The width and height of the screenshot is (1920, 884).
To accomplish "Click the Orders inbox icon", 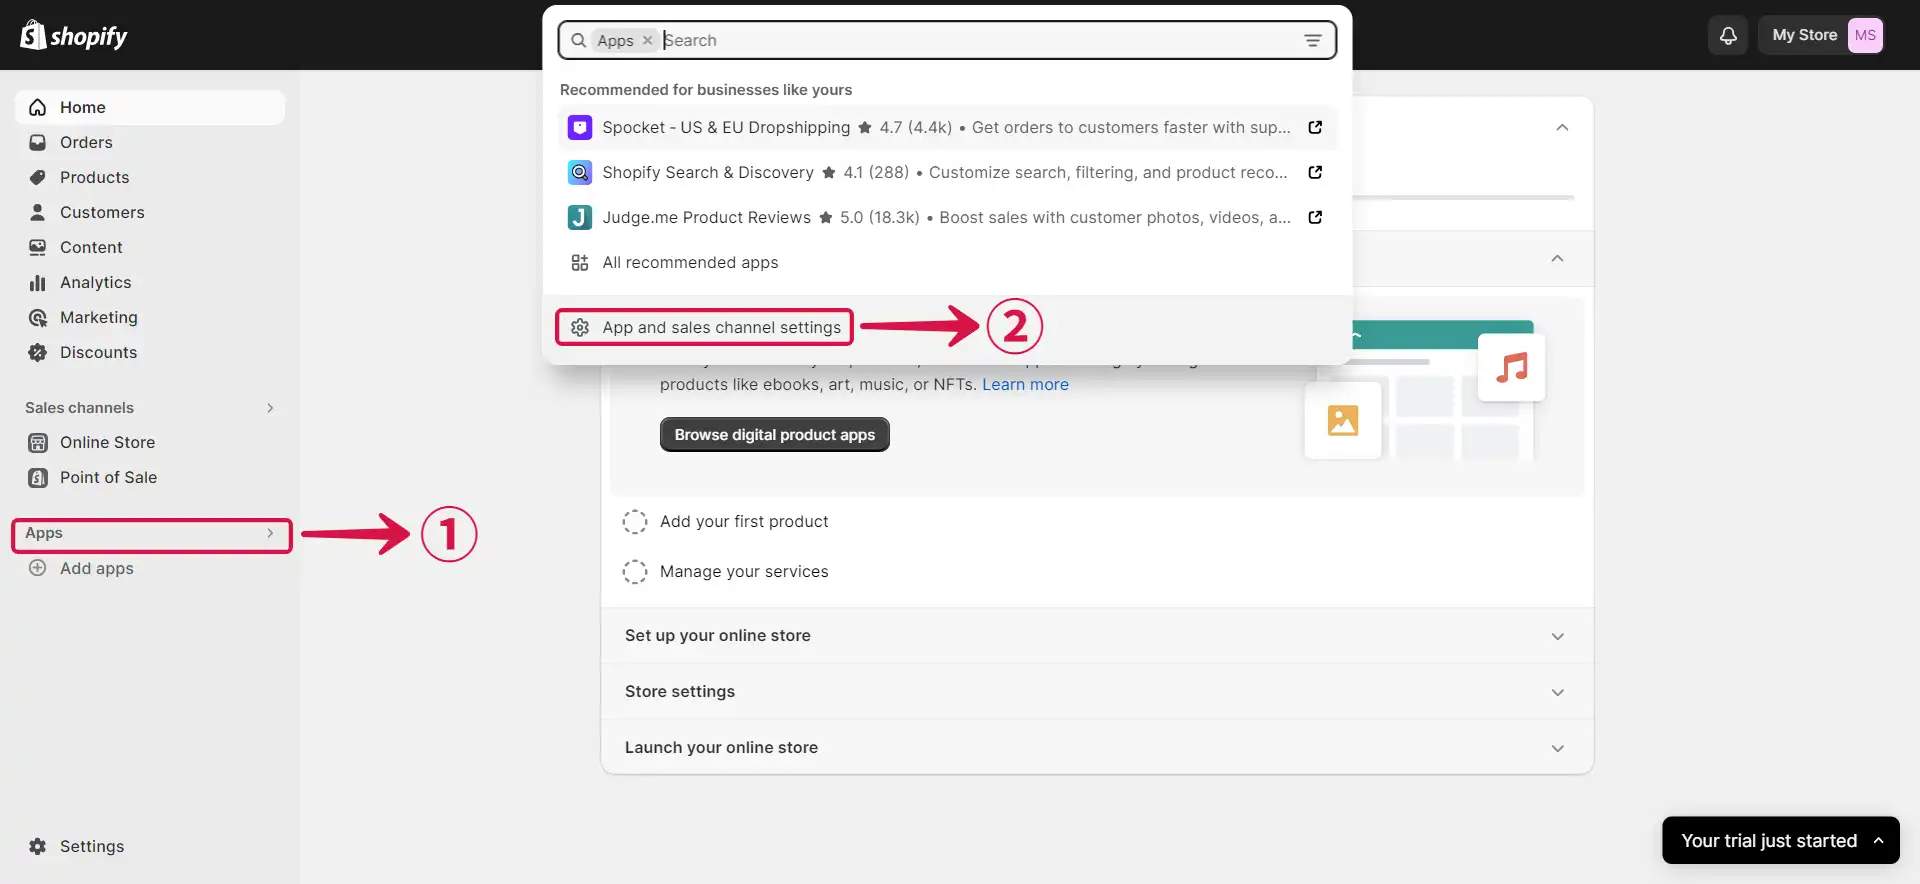I will coord(38,143).
